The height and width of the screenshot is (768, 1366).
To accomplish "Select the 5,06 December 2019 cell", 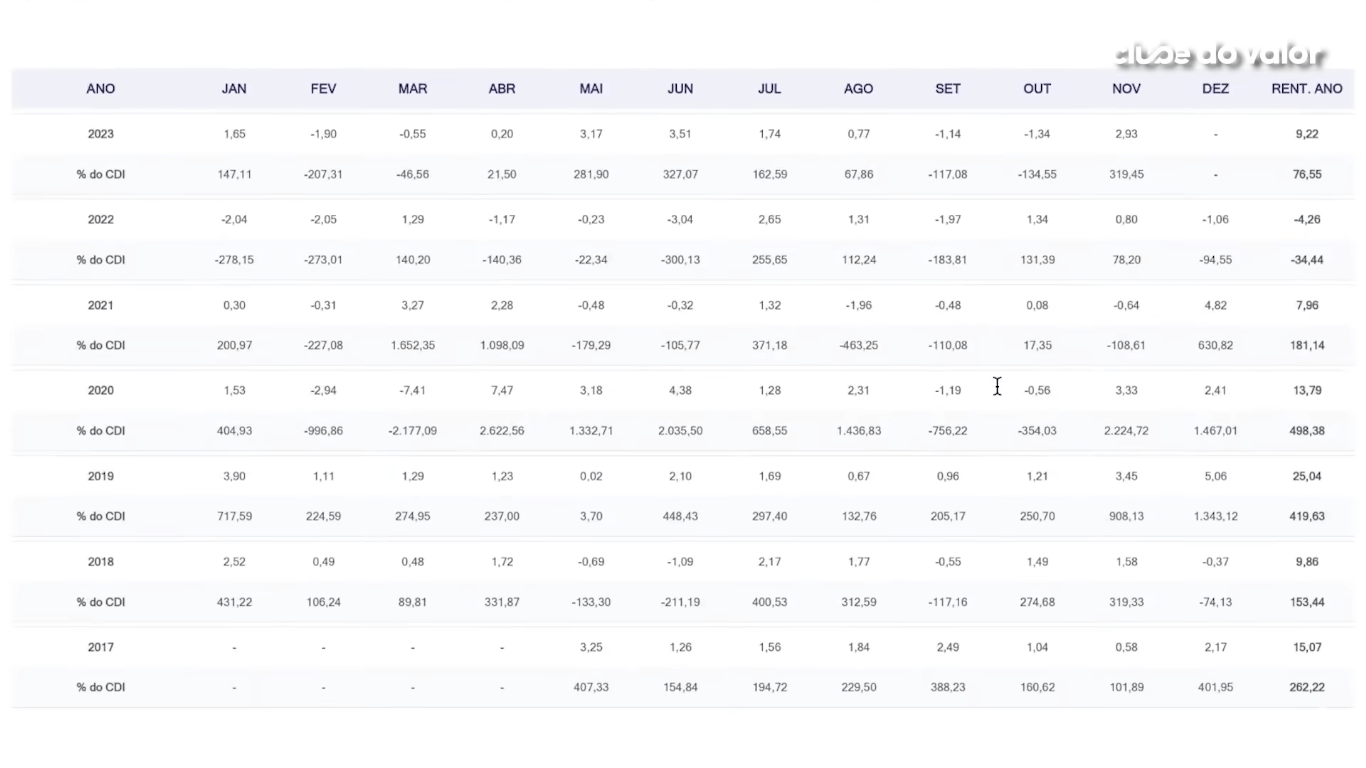I will click(1216, 476).
